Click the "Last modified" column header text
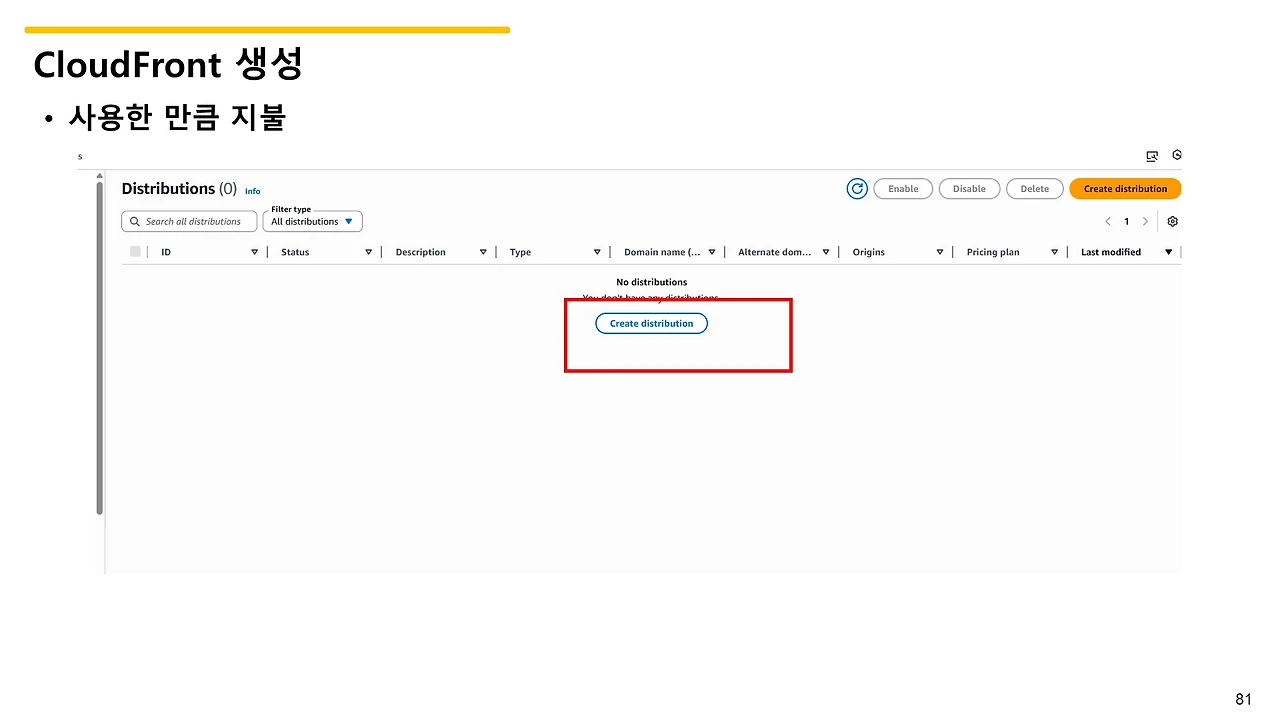1280x720 pixels. tap(1111, 252)
